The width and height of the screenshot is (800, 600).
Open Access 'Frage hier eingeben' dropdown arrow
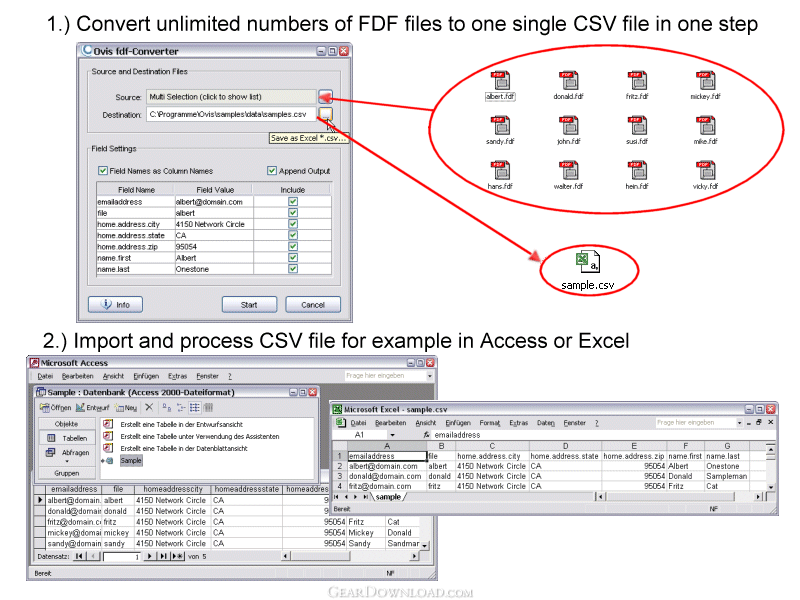(x=430, y=376)
